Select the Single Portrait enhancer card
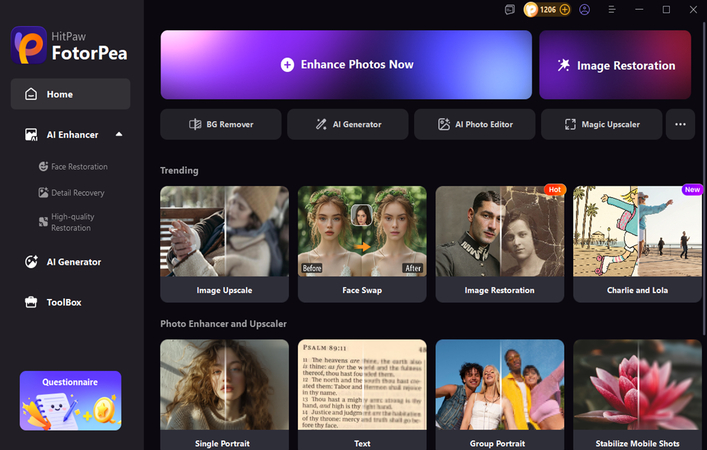The height and width of the screenshot is (450, 707). (x=225, y=395)
